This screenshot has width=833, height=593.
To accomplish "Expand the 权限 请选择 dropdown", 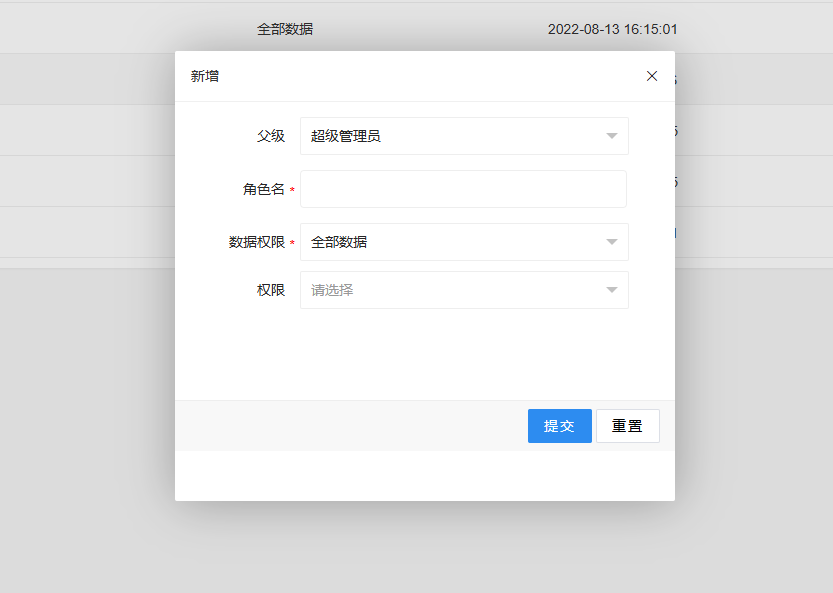I will 464,290.
